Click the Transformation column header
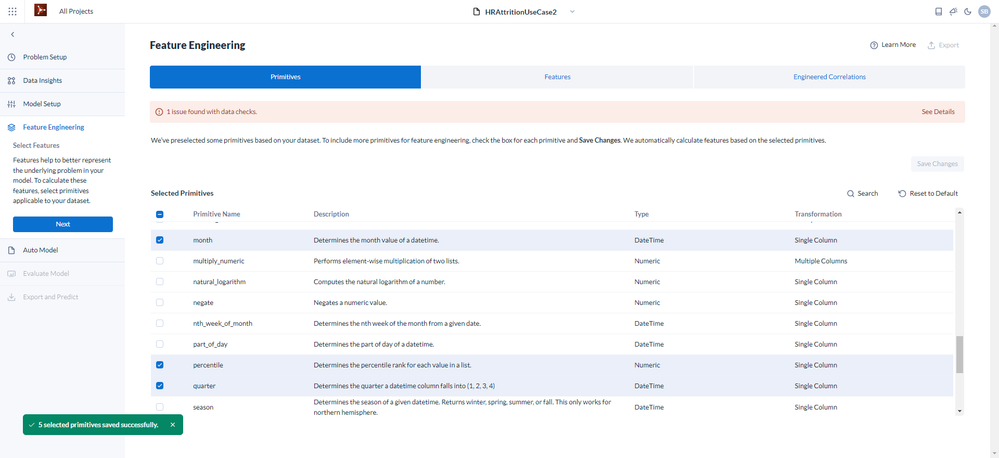This screenshot has width=999, height=458. [x=818, y=214]
